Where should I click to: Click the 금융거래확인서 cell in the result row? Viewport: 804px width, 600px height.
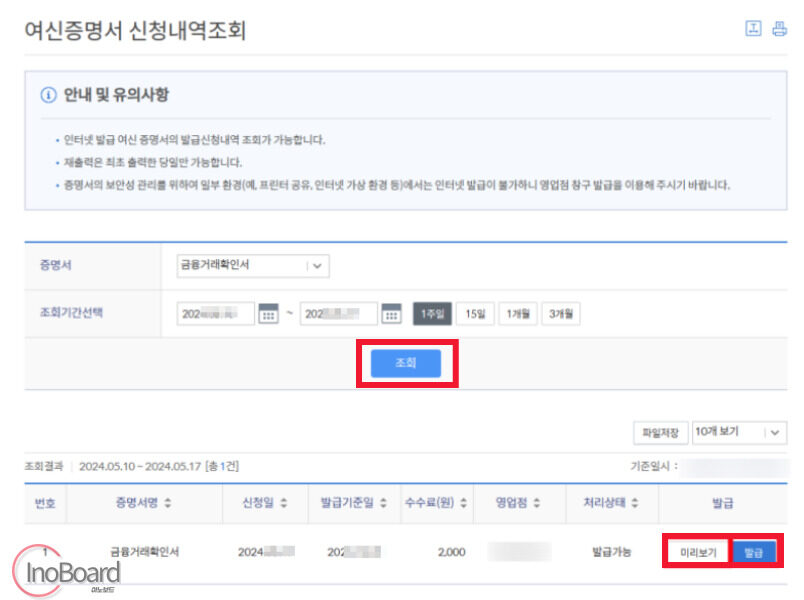coord(145,552)
